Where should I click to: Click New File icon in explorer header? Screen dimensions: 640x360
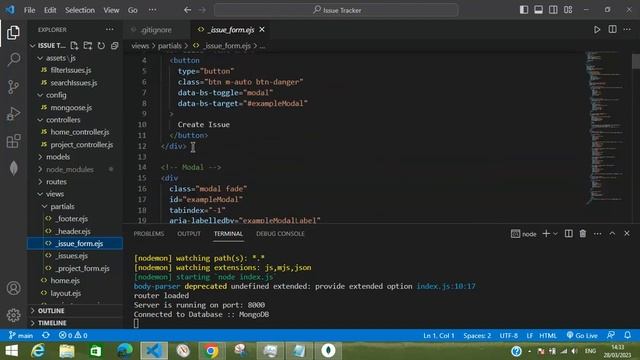coord(74,46)
